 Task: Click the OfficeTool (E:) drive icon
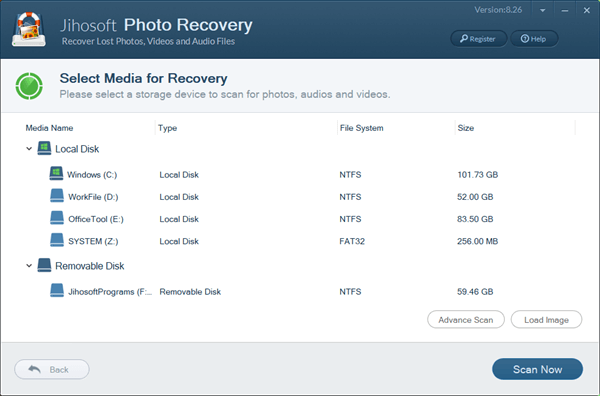(x=57, y=218)
